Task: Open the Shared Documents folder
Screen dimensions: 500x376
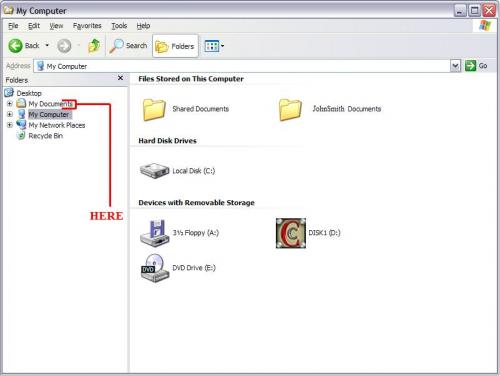Action: tap(186, 109)
